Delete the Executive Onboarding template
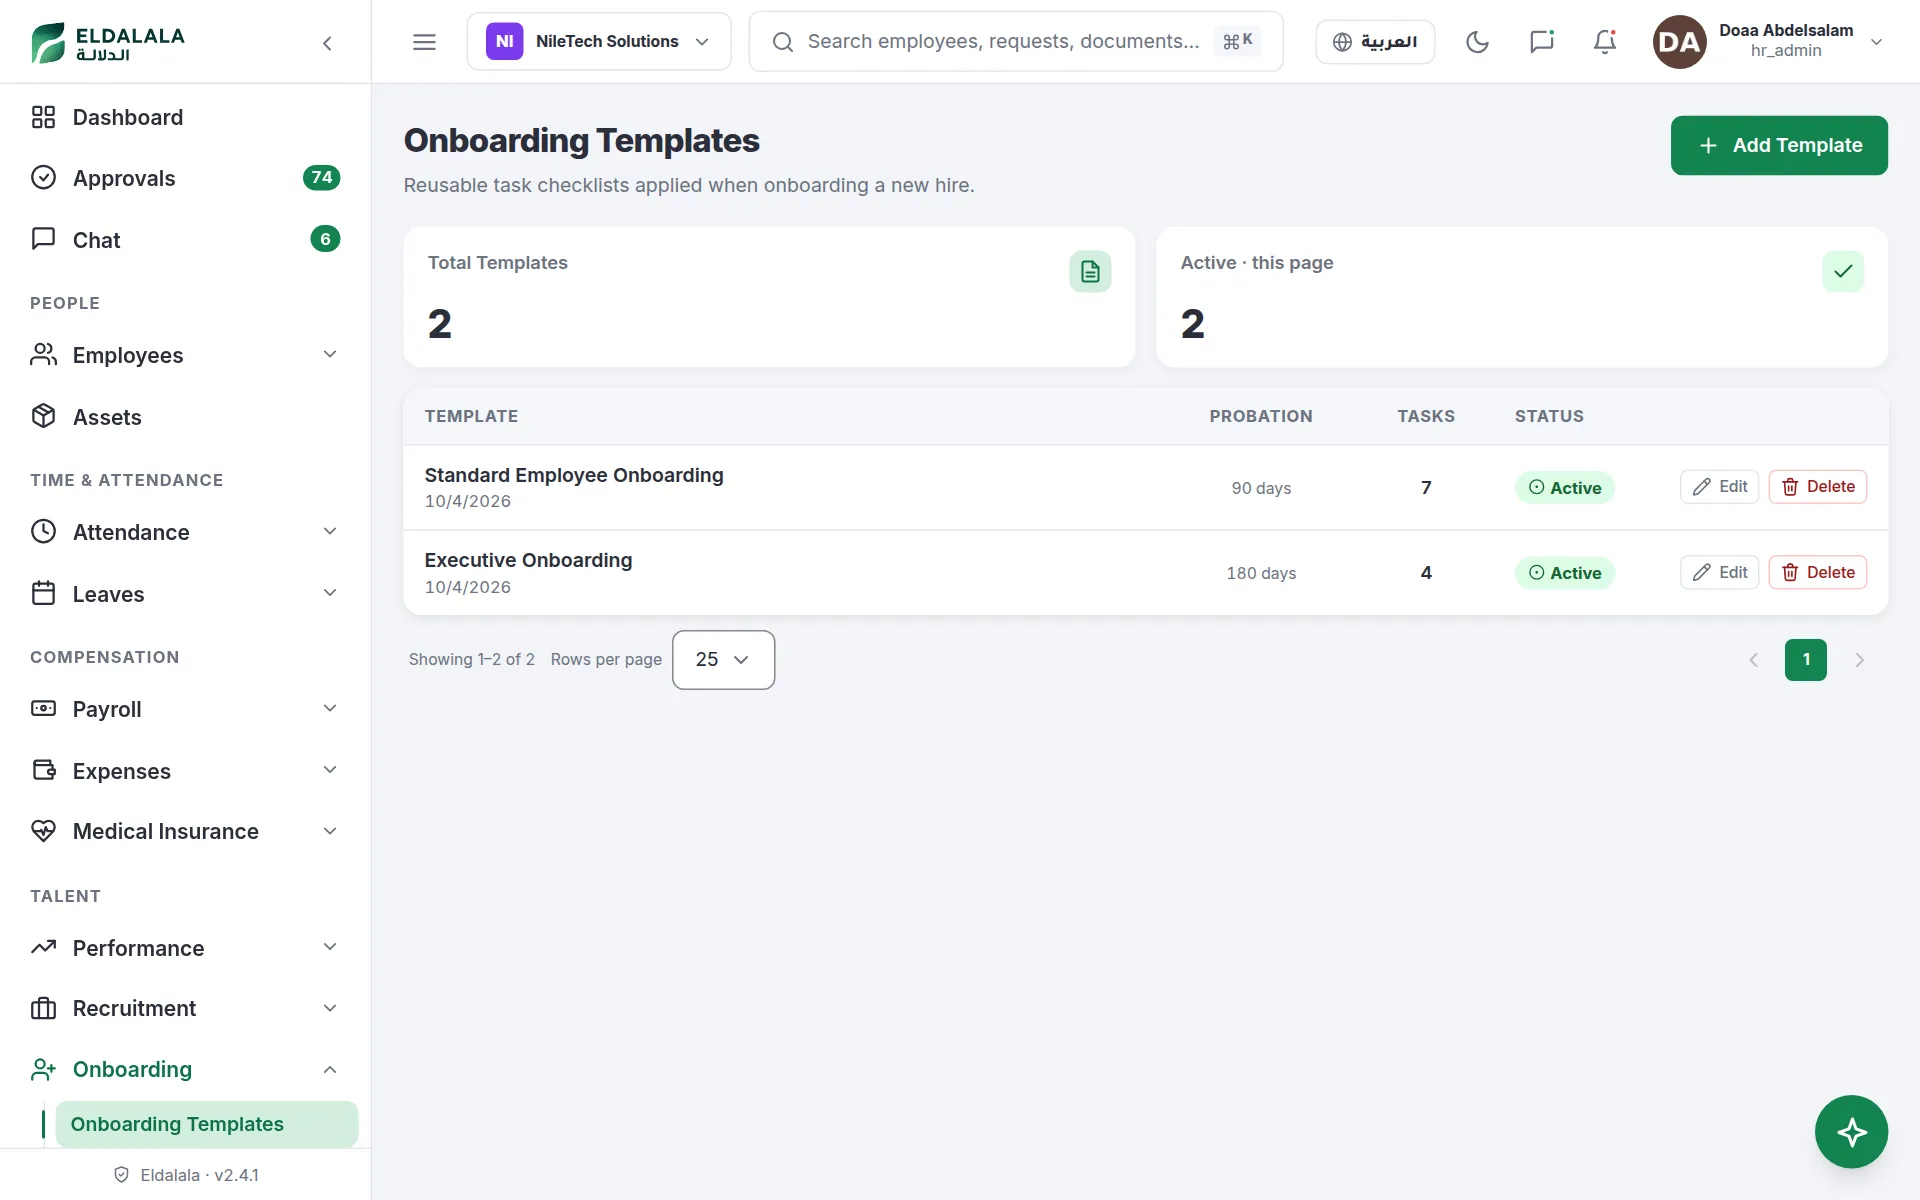Image resolution: width=1920 pixels, height=1200 pixels. point(1817,573)
